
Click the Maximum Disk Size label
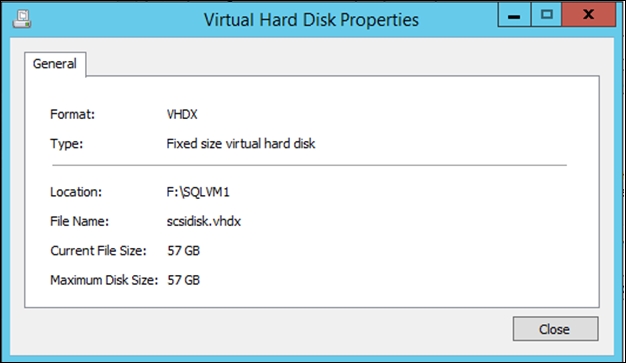pos(104,280)
